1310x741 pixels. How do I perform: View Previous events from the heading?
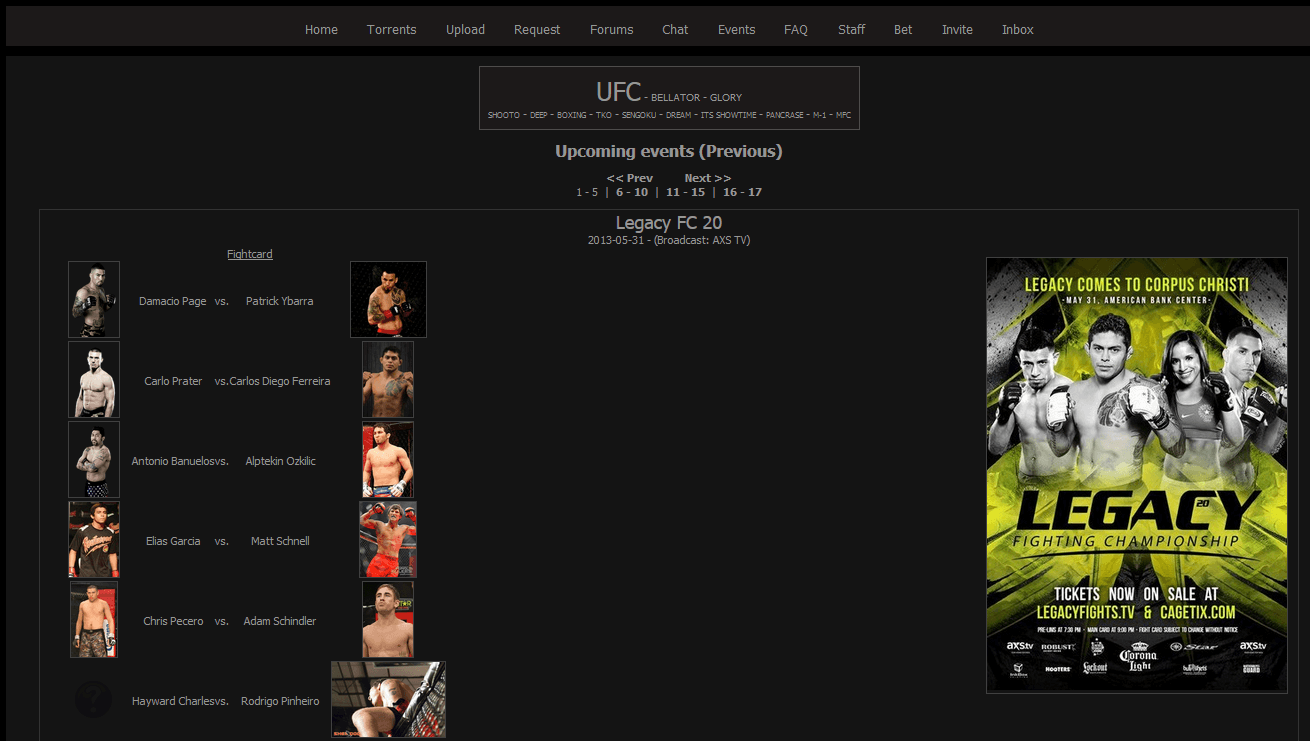coord(740,152)
